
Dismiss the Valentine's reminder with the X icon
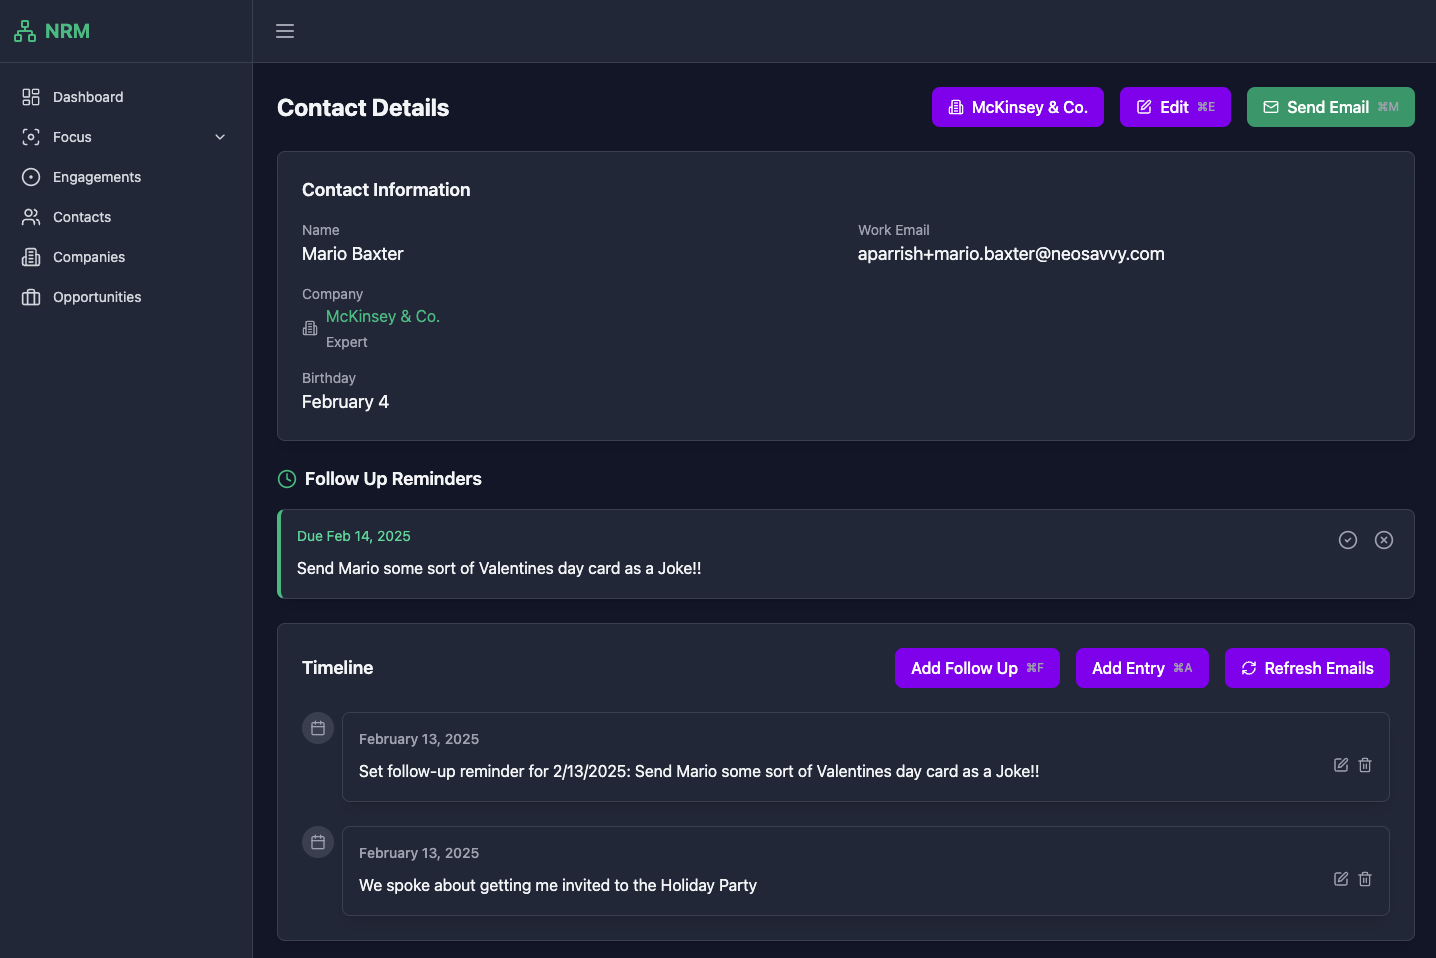(x=1384, y=540)
